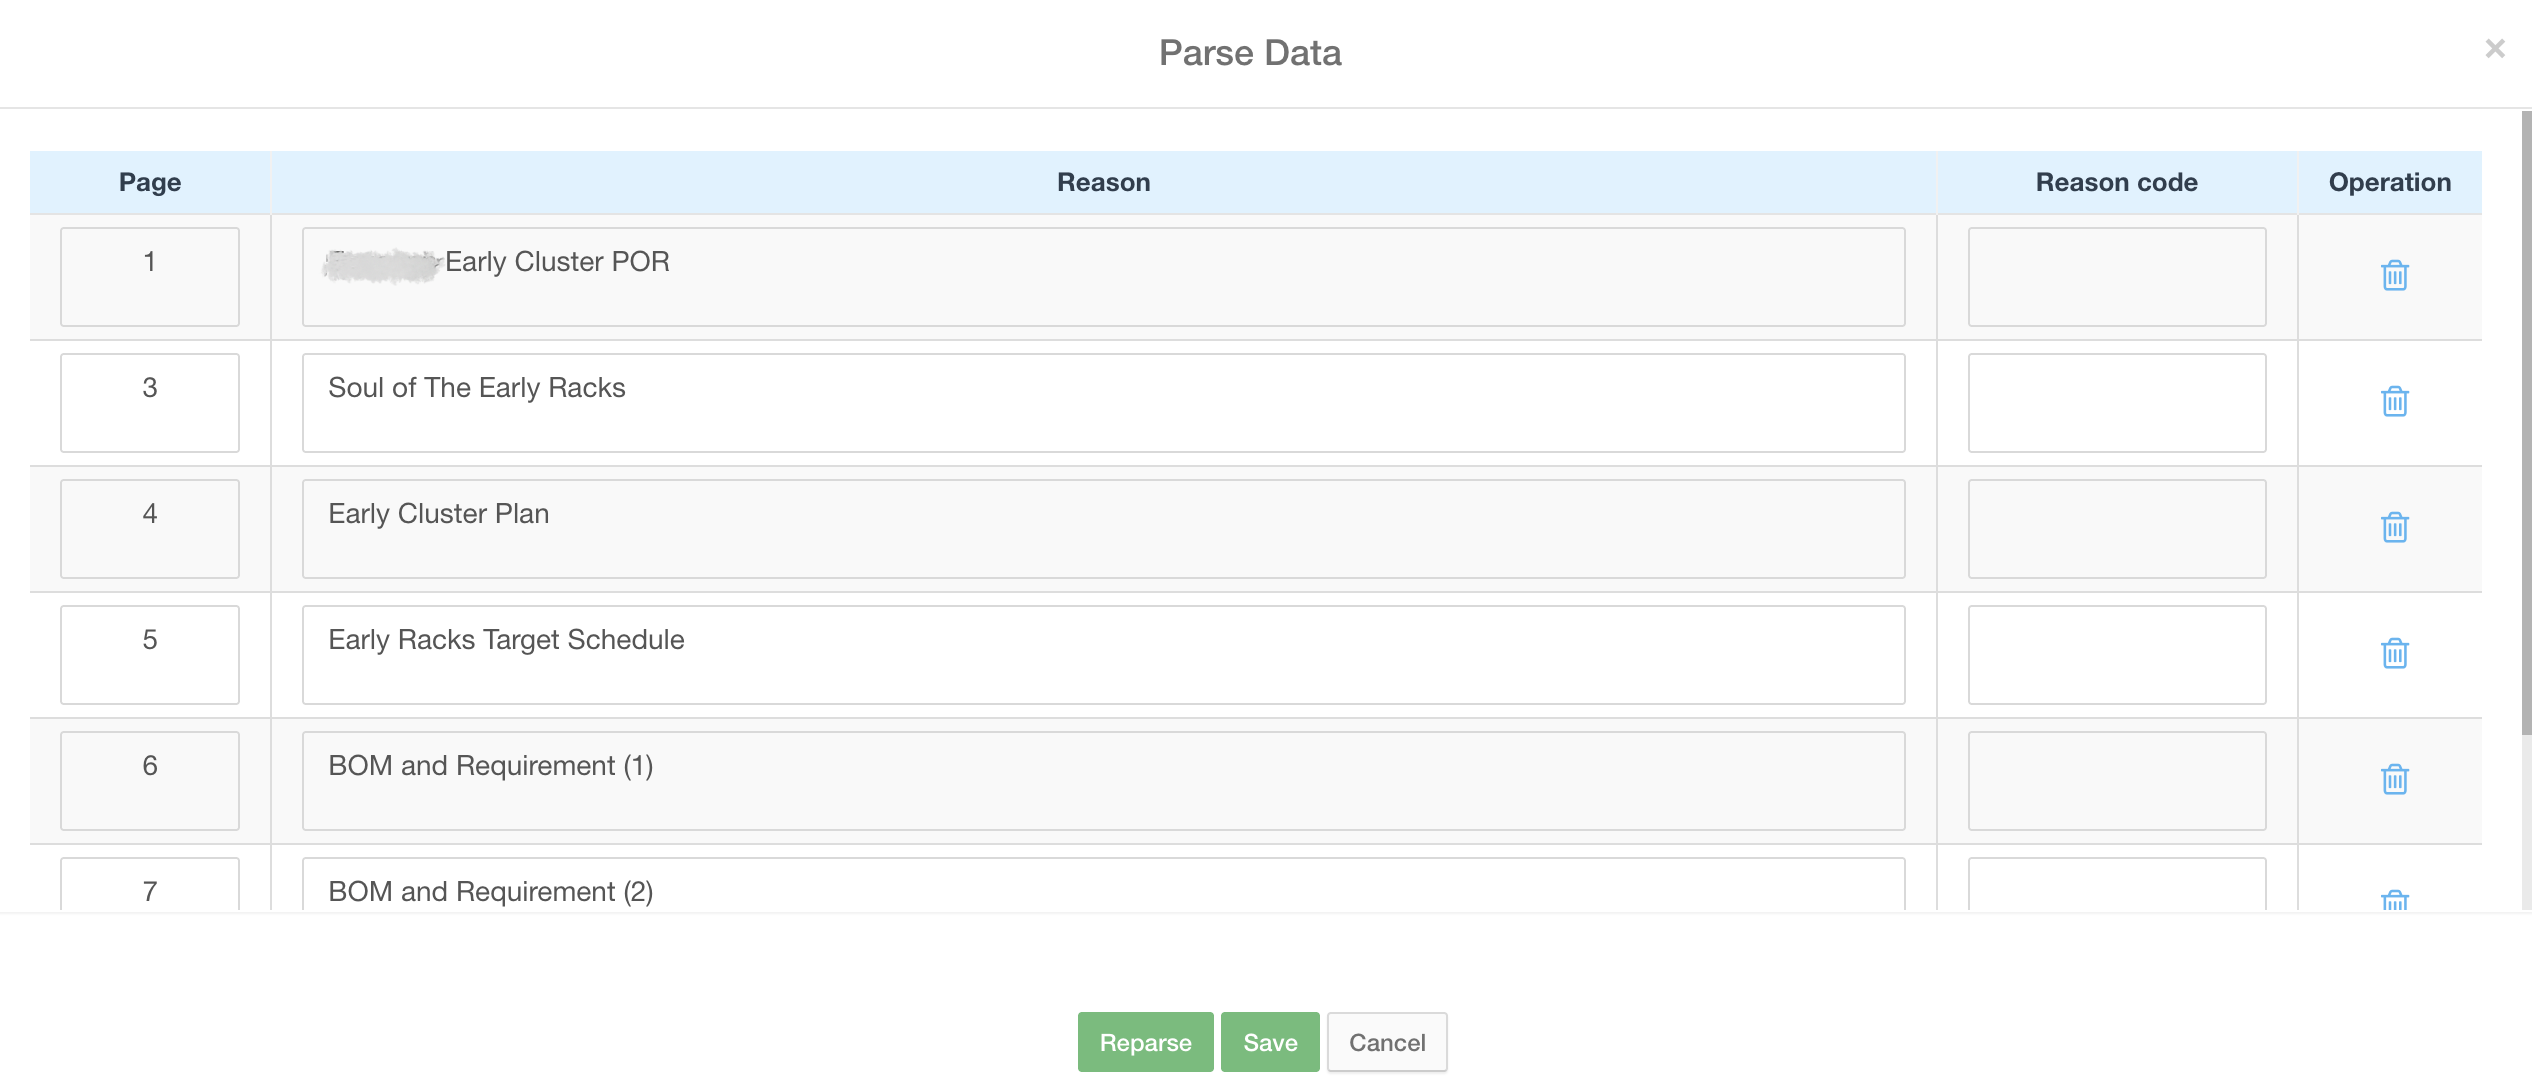Edit the page number field showing 3

(150, 402)
